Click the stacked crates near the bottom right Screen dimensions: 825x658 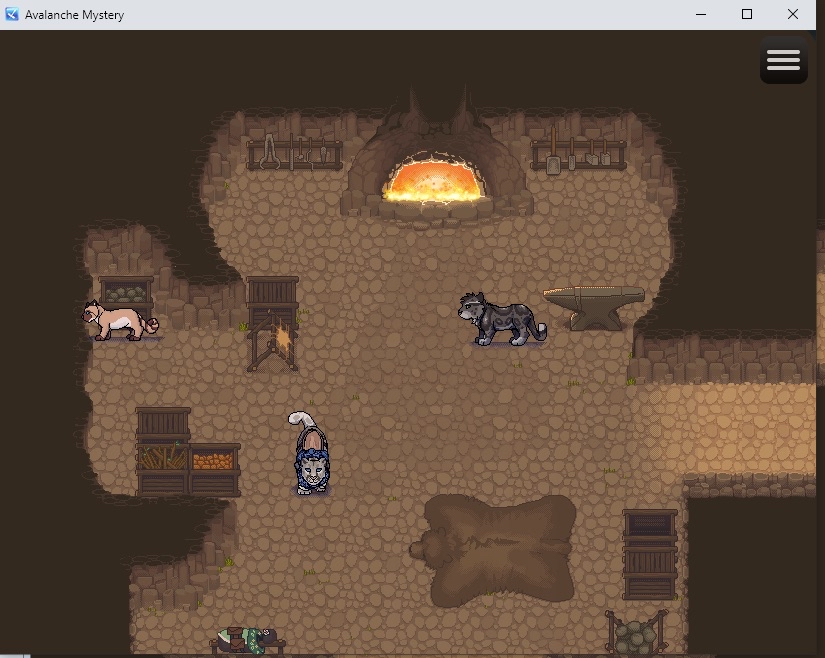coord(650,554)
